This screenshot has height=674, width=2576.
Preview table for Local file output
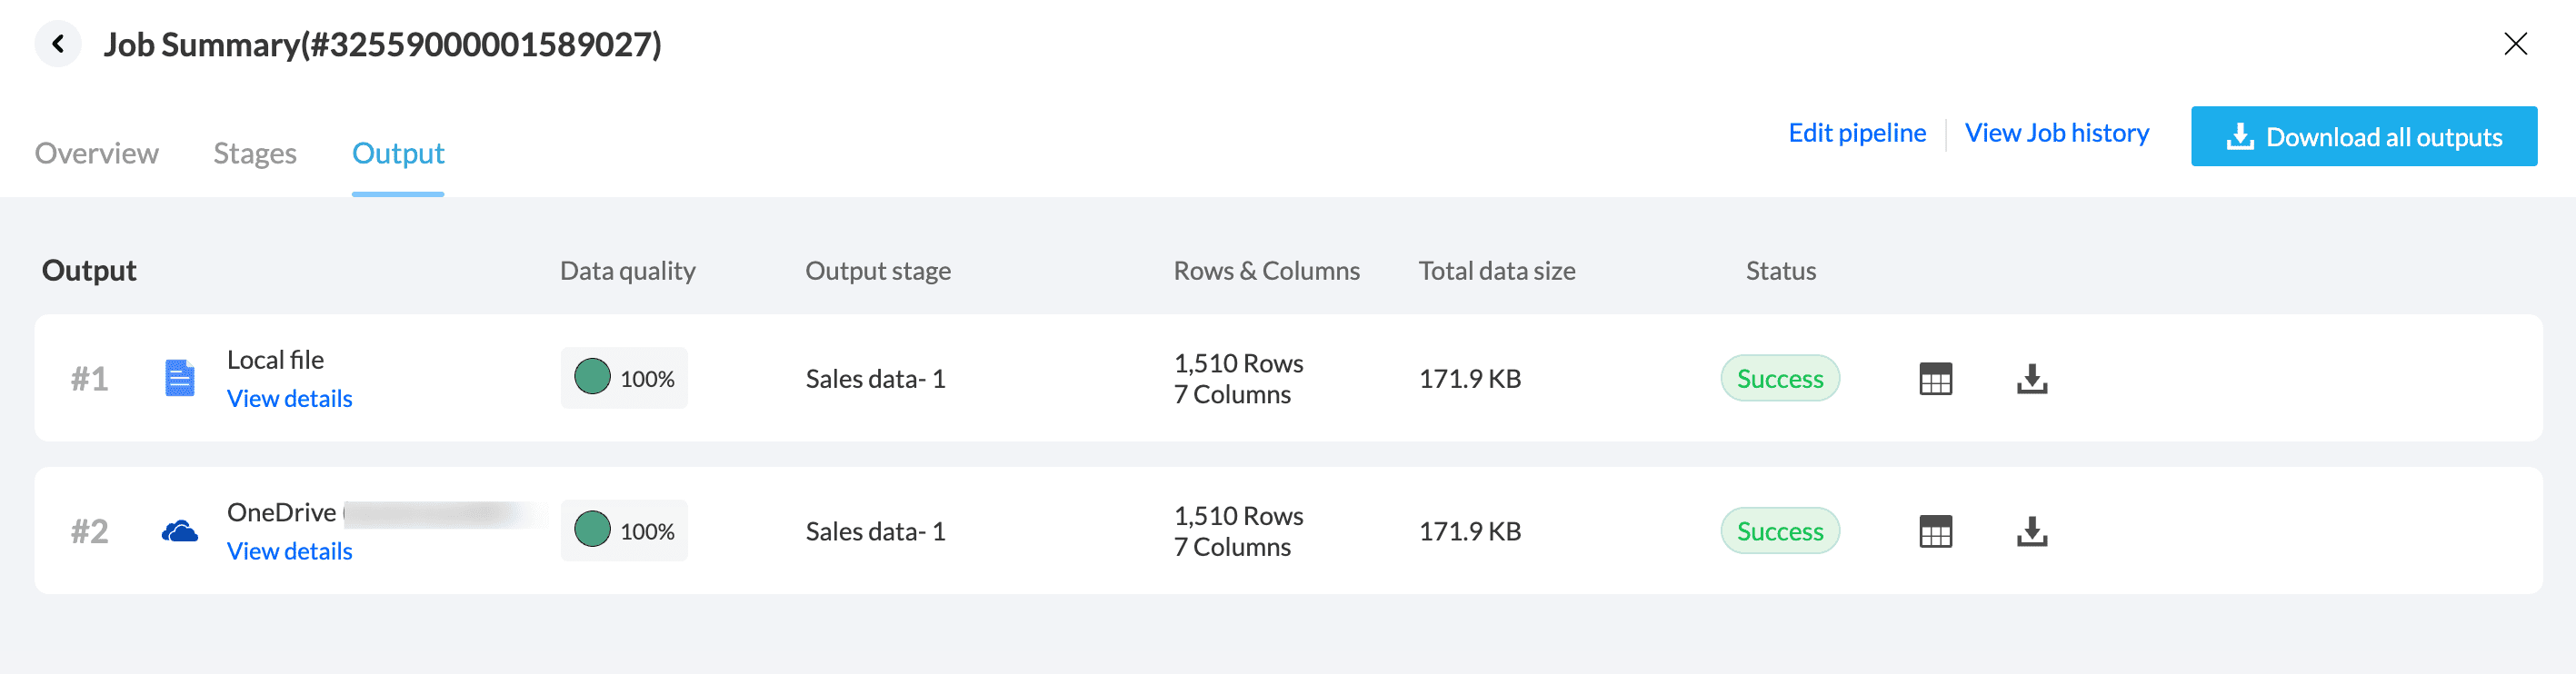coord(1935,379)
